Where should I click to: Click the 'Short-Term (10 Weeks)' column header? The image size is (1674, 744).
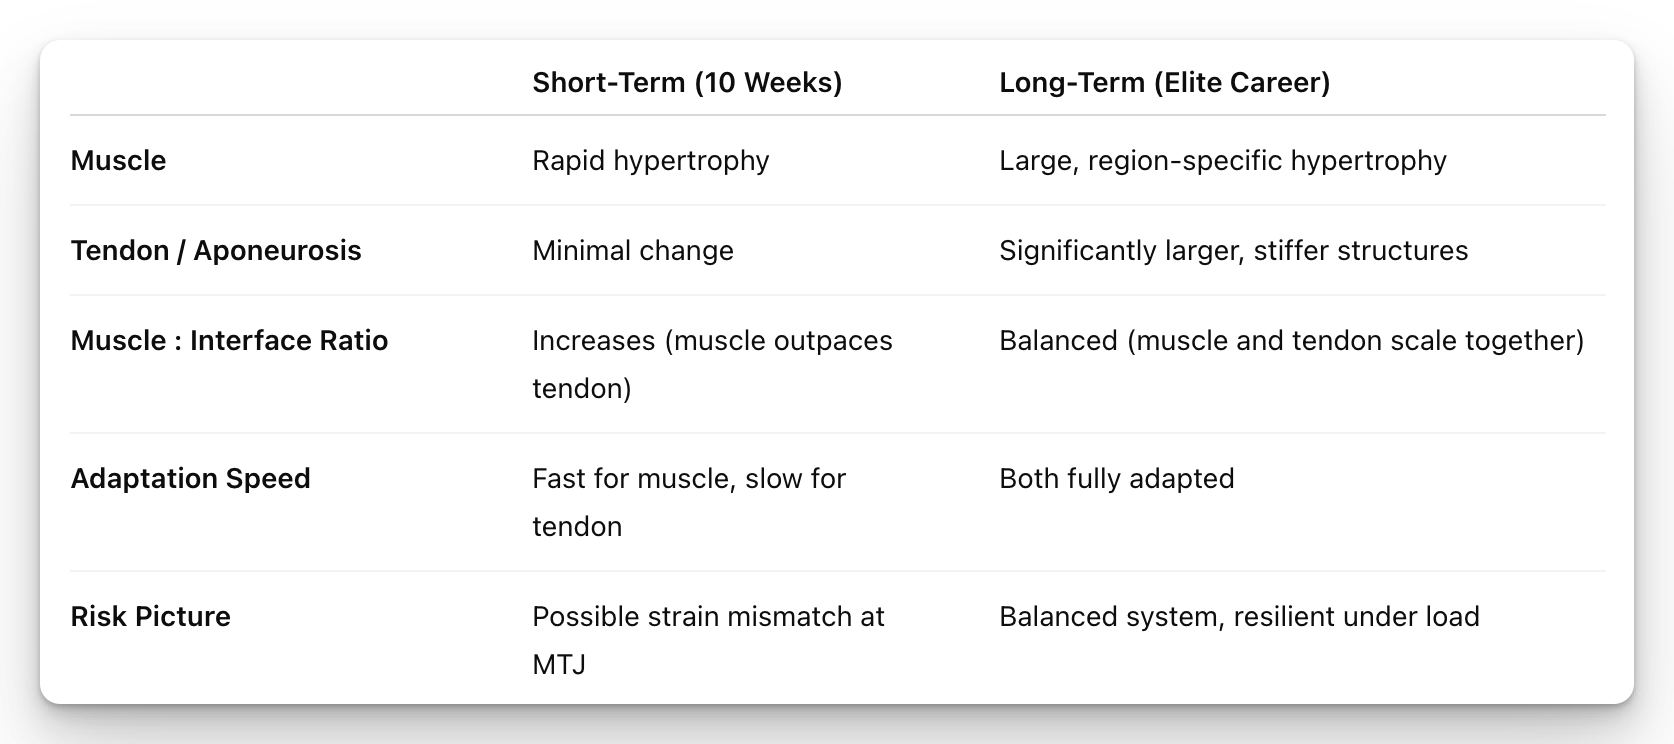[686, 82]
